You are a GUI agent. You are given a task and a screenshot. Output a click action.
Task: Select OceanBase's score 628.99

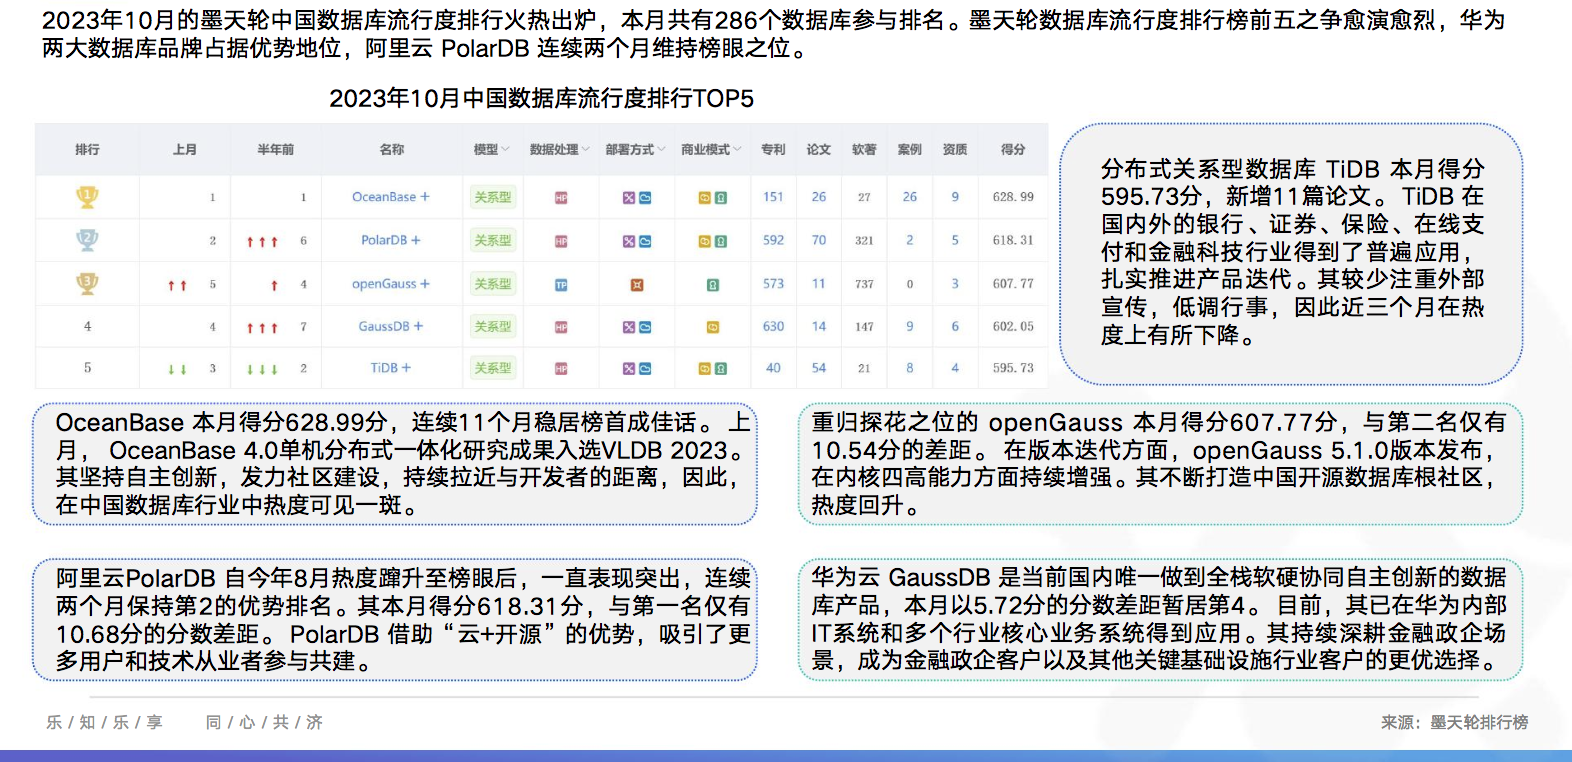[1013, 197]
